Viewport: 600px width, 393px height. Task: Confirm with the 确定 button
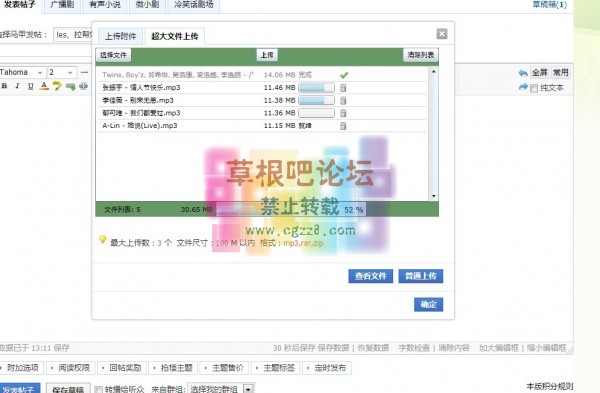coord(429,305)
